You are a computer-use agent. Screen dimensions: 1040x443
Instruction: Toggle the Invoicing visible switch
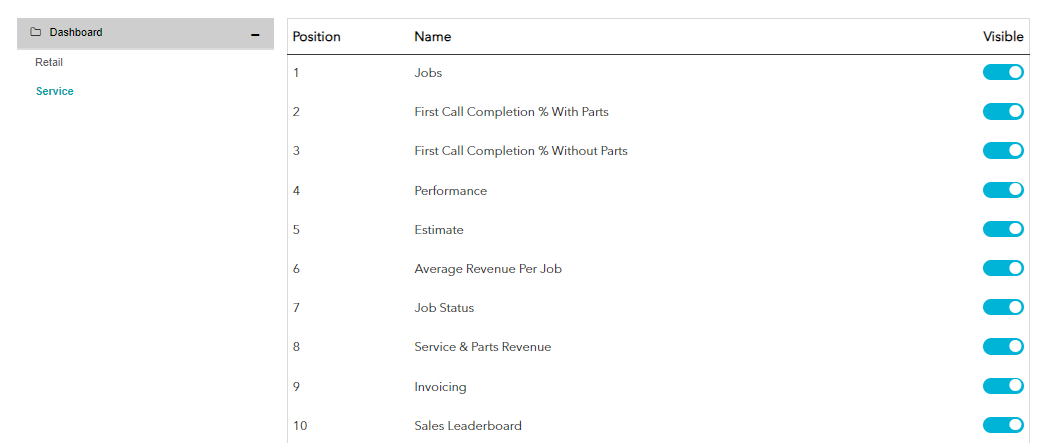coord(1003,386)
